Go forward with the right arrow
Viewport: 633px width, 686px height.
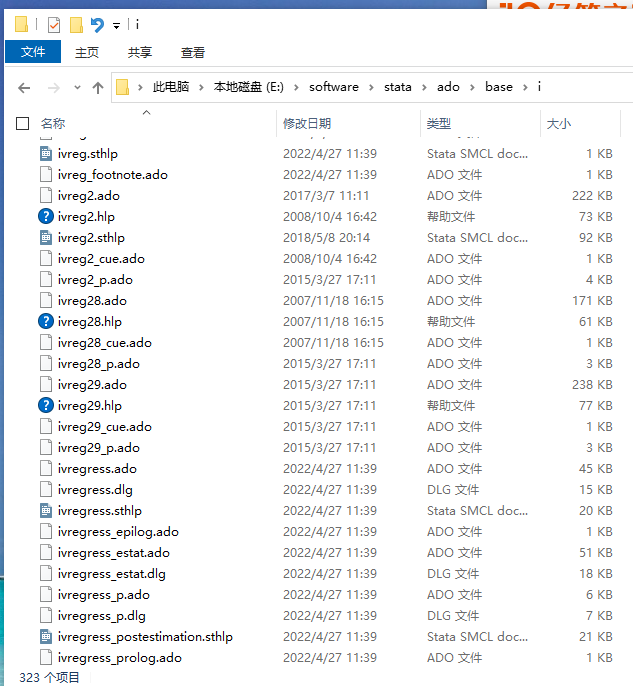[x=54, y=88]
